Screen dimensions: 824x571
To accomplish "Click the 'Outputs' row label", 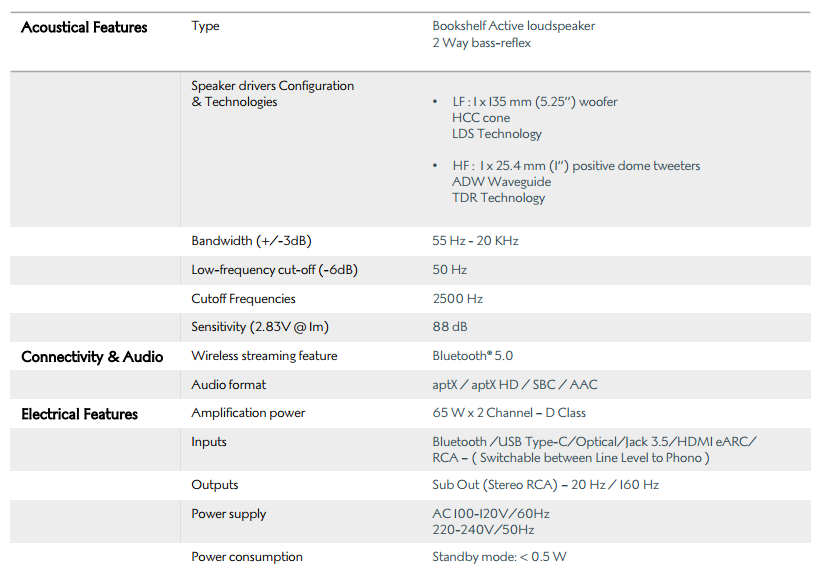I will 214,485.
